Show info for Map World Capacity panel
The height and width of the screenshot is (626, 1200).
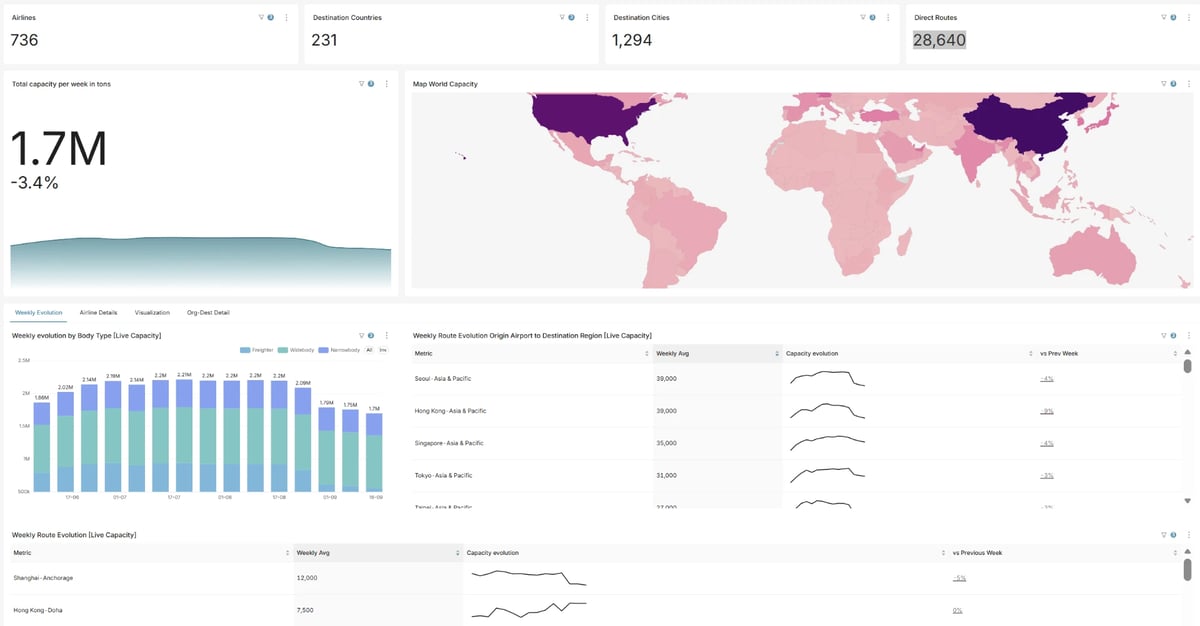(1173, 84)
